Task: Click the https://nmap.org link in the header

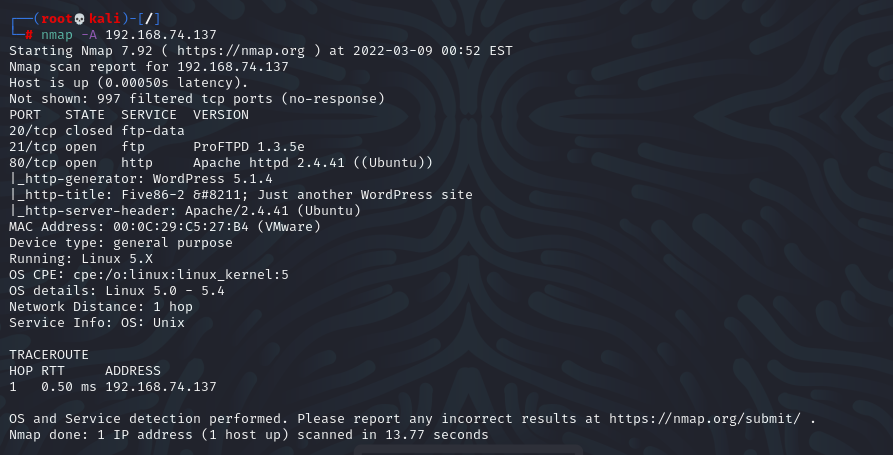Action: click(x=241, y=51)
